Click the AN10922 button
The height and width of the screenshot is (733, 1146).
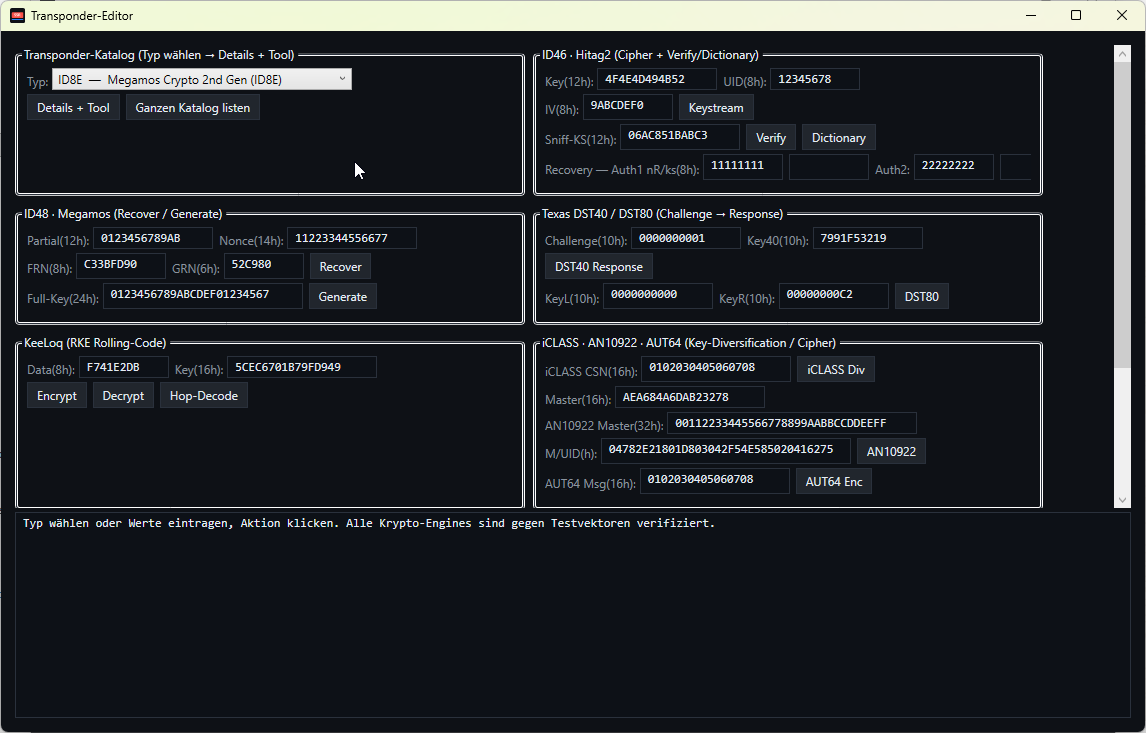pos(892,452)
